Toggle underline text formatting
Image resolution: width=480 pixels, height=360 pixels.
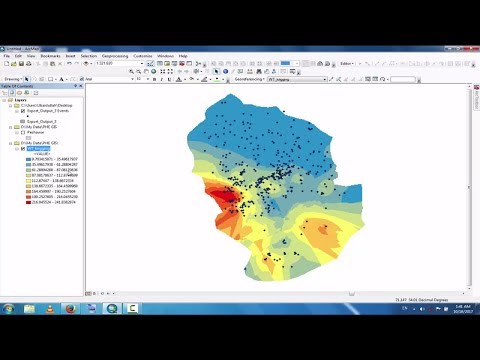(169, 79)
